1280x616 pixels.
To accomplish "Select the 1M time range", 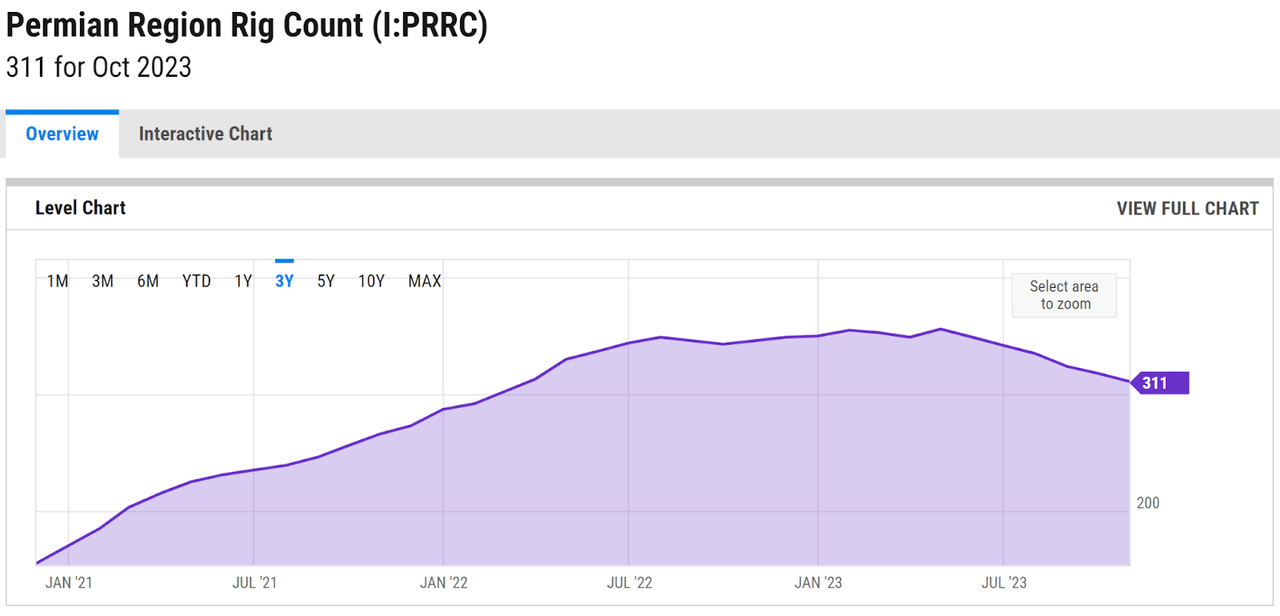I will [57, 281].
